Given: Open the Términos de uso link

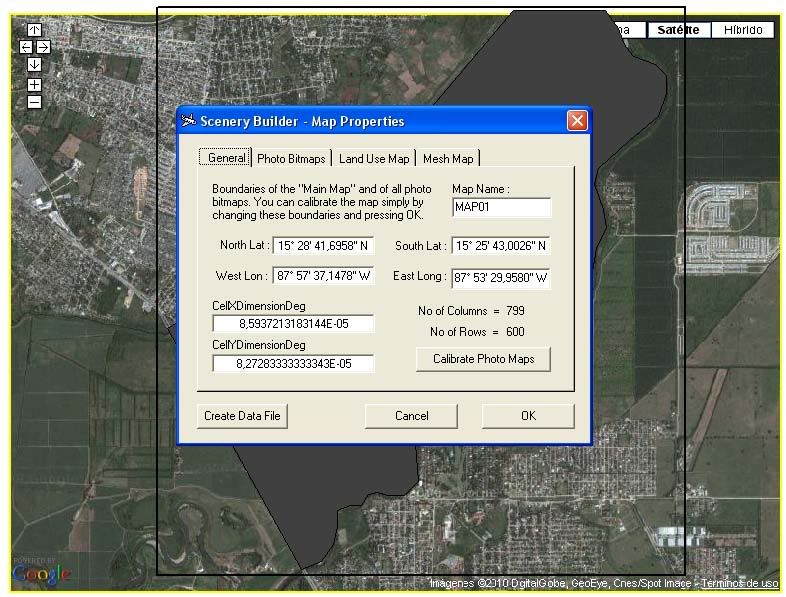Looking at the screenshot, I should pos(739,583).
